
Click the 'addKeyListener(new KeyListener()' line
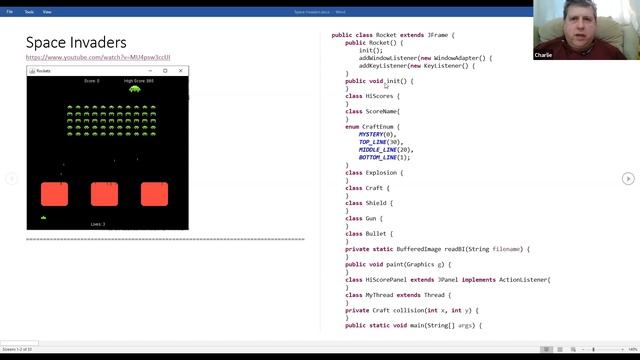tap(417, 66)
